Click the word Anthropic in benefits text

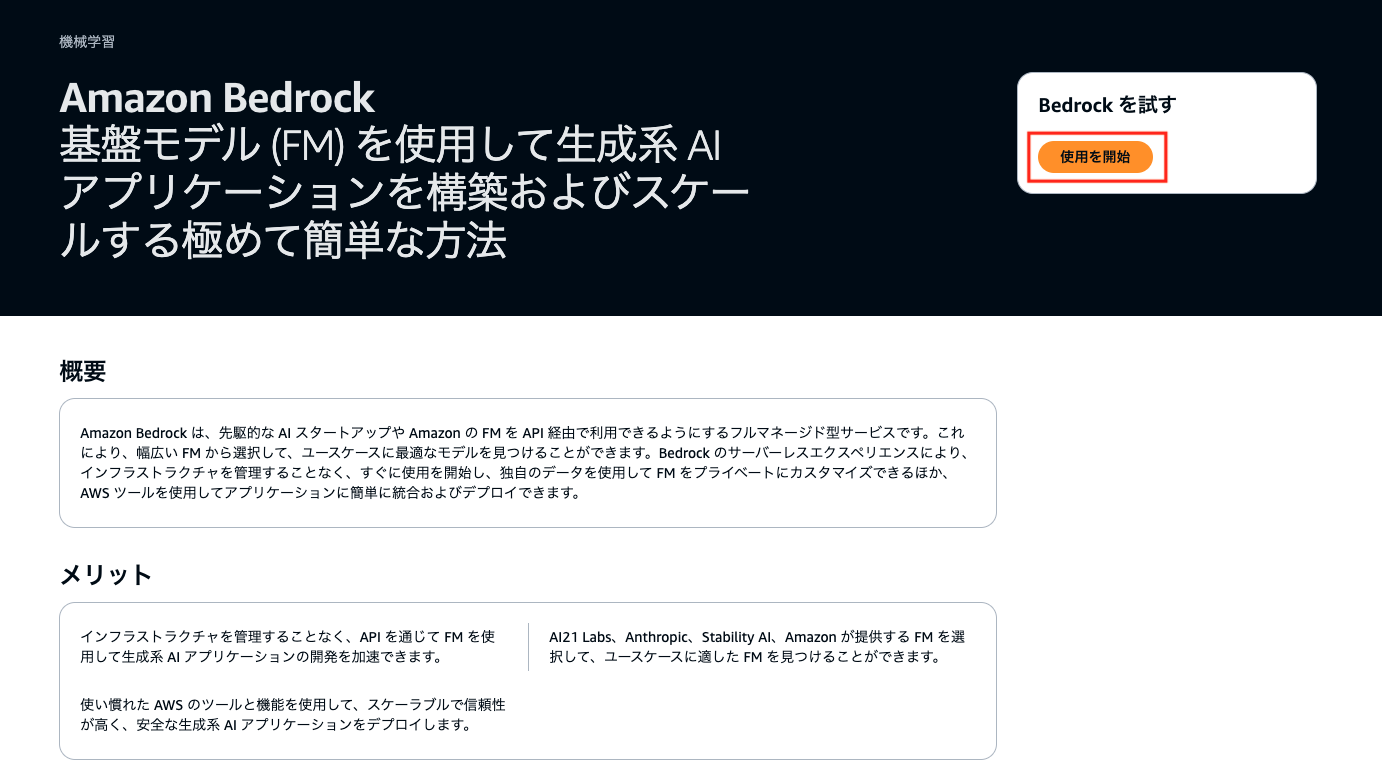(659, 637)
